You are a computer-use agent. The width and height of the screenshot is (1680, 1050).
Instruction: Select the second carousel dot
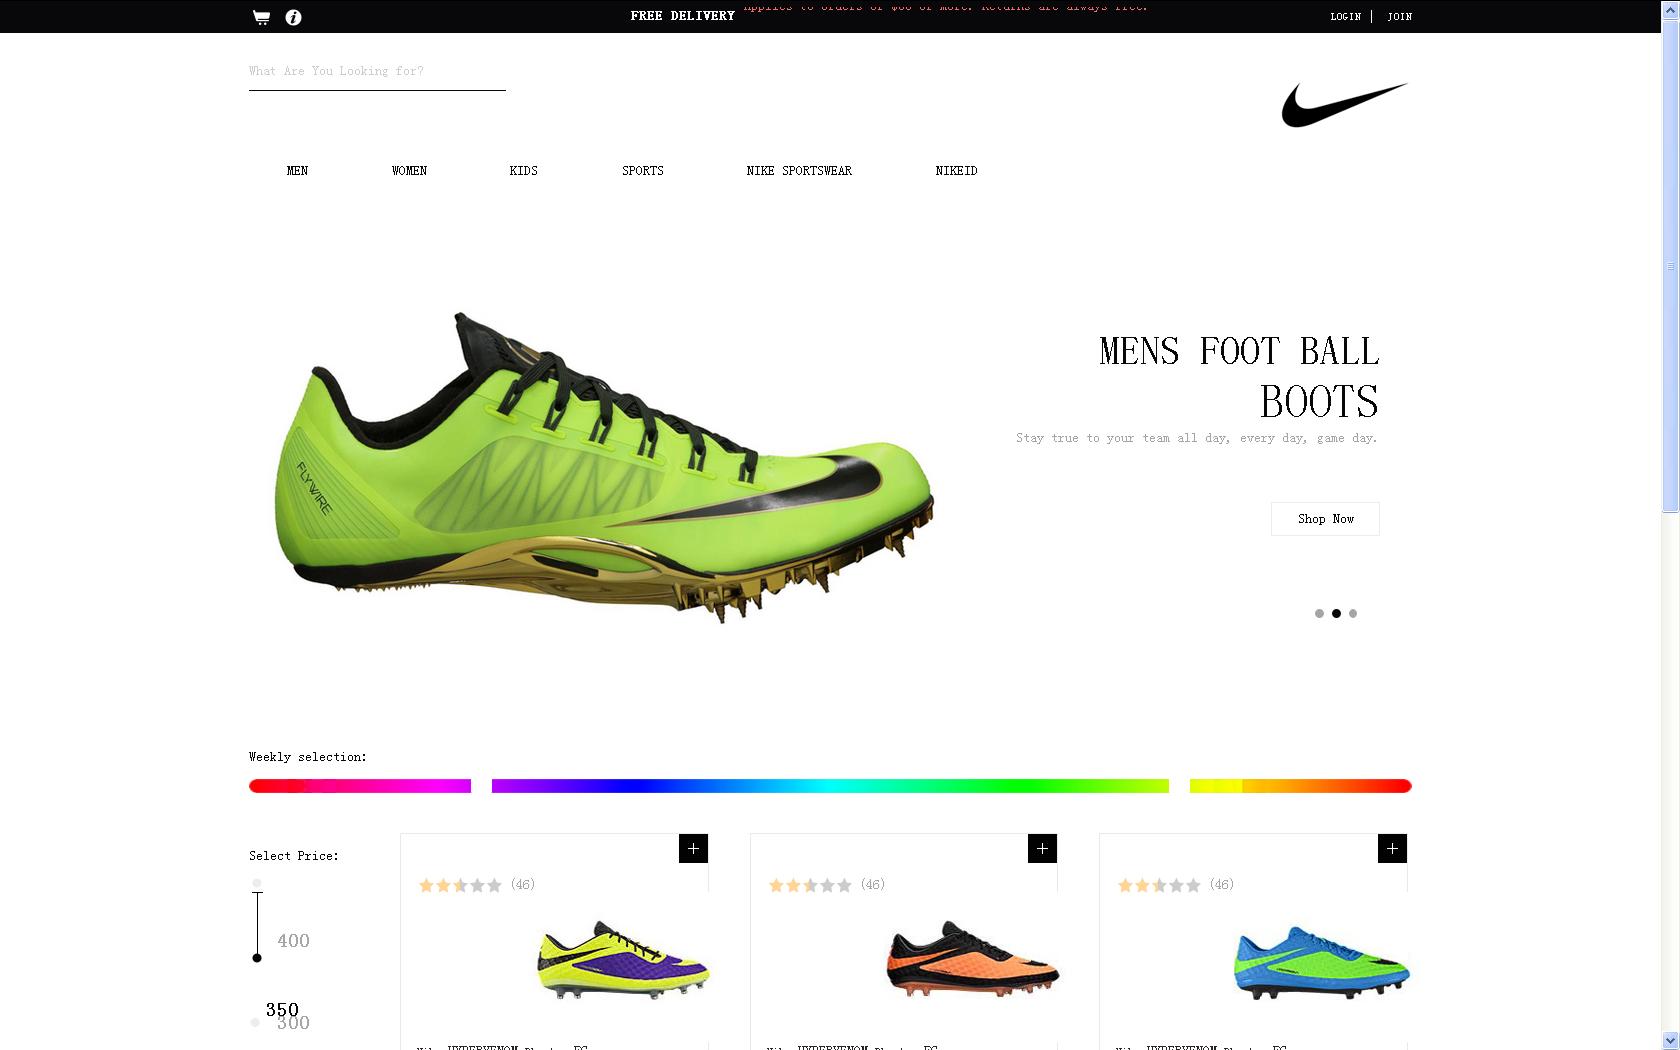click(1336, 614)
